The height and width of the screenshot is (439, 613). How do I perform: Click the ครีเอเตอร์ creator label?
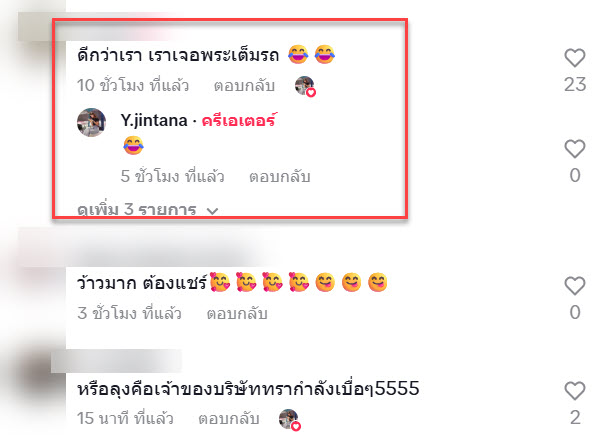(x=239, y=120)
